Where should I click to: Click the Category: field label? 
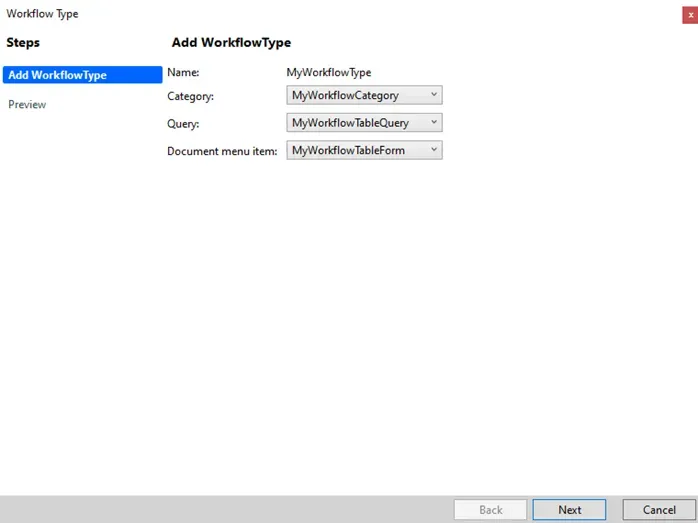190,96
